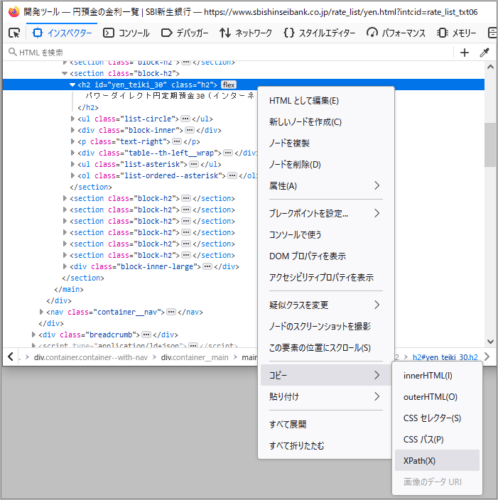This screenshot has width=498, height=500.
Task: Expand the p text-right node
Action: (72, 141)
